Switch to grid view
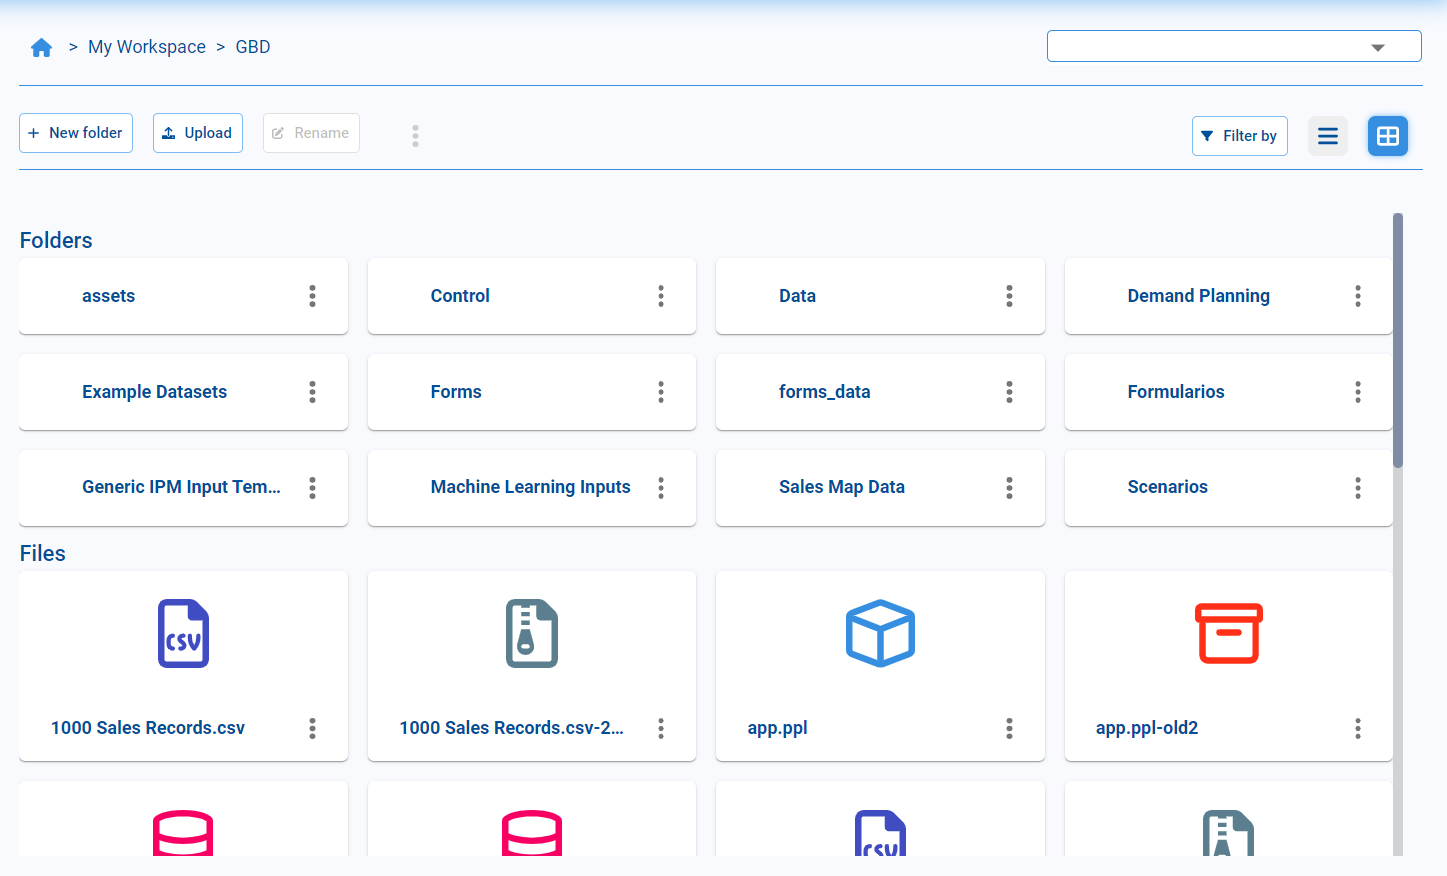 tap(1388, 136)
